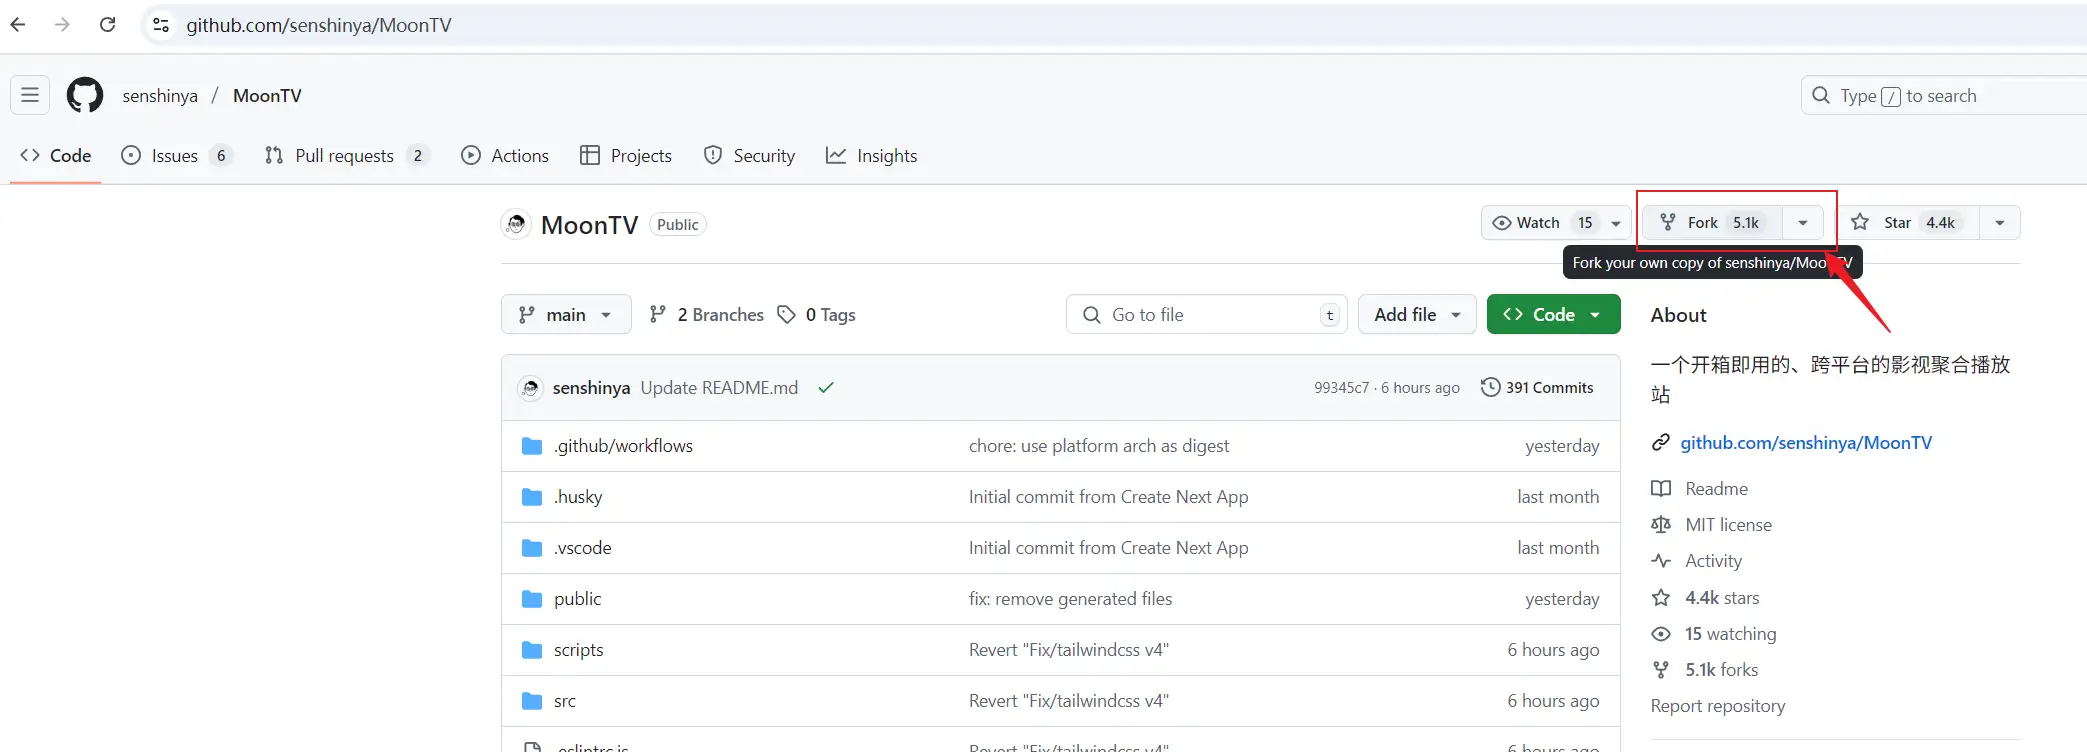Screen dimensions: 2087x752
Task: Open the main branch selector dropdown
Action: (x=566, y=314)
